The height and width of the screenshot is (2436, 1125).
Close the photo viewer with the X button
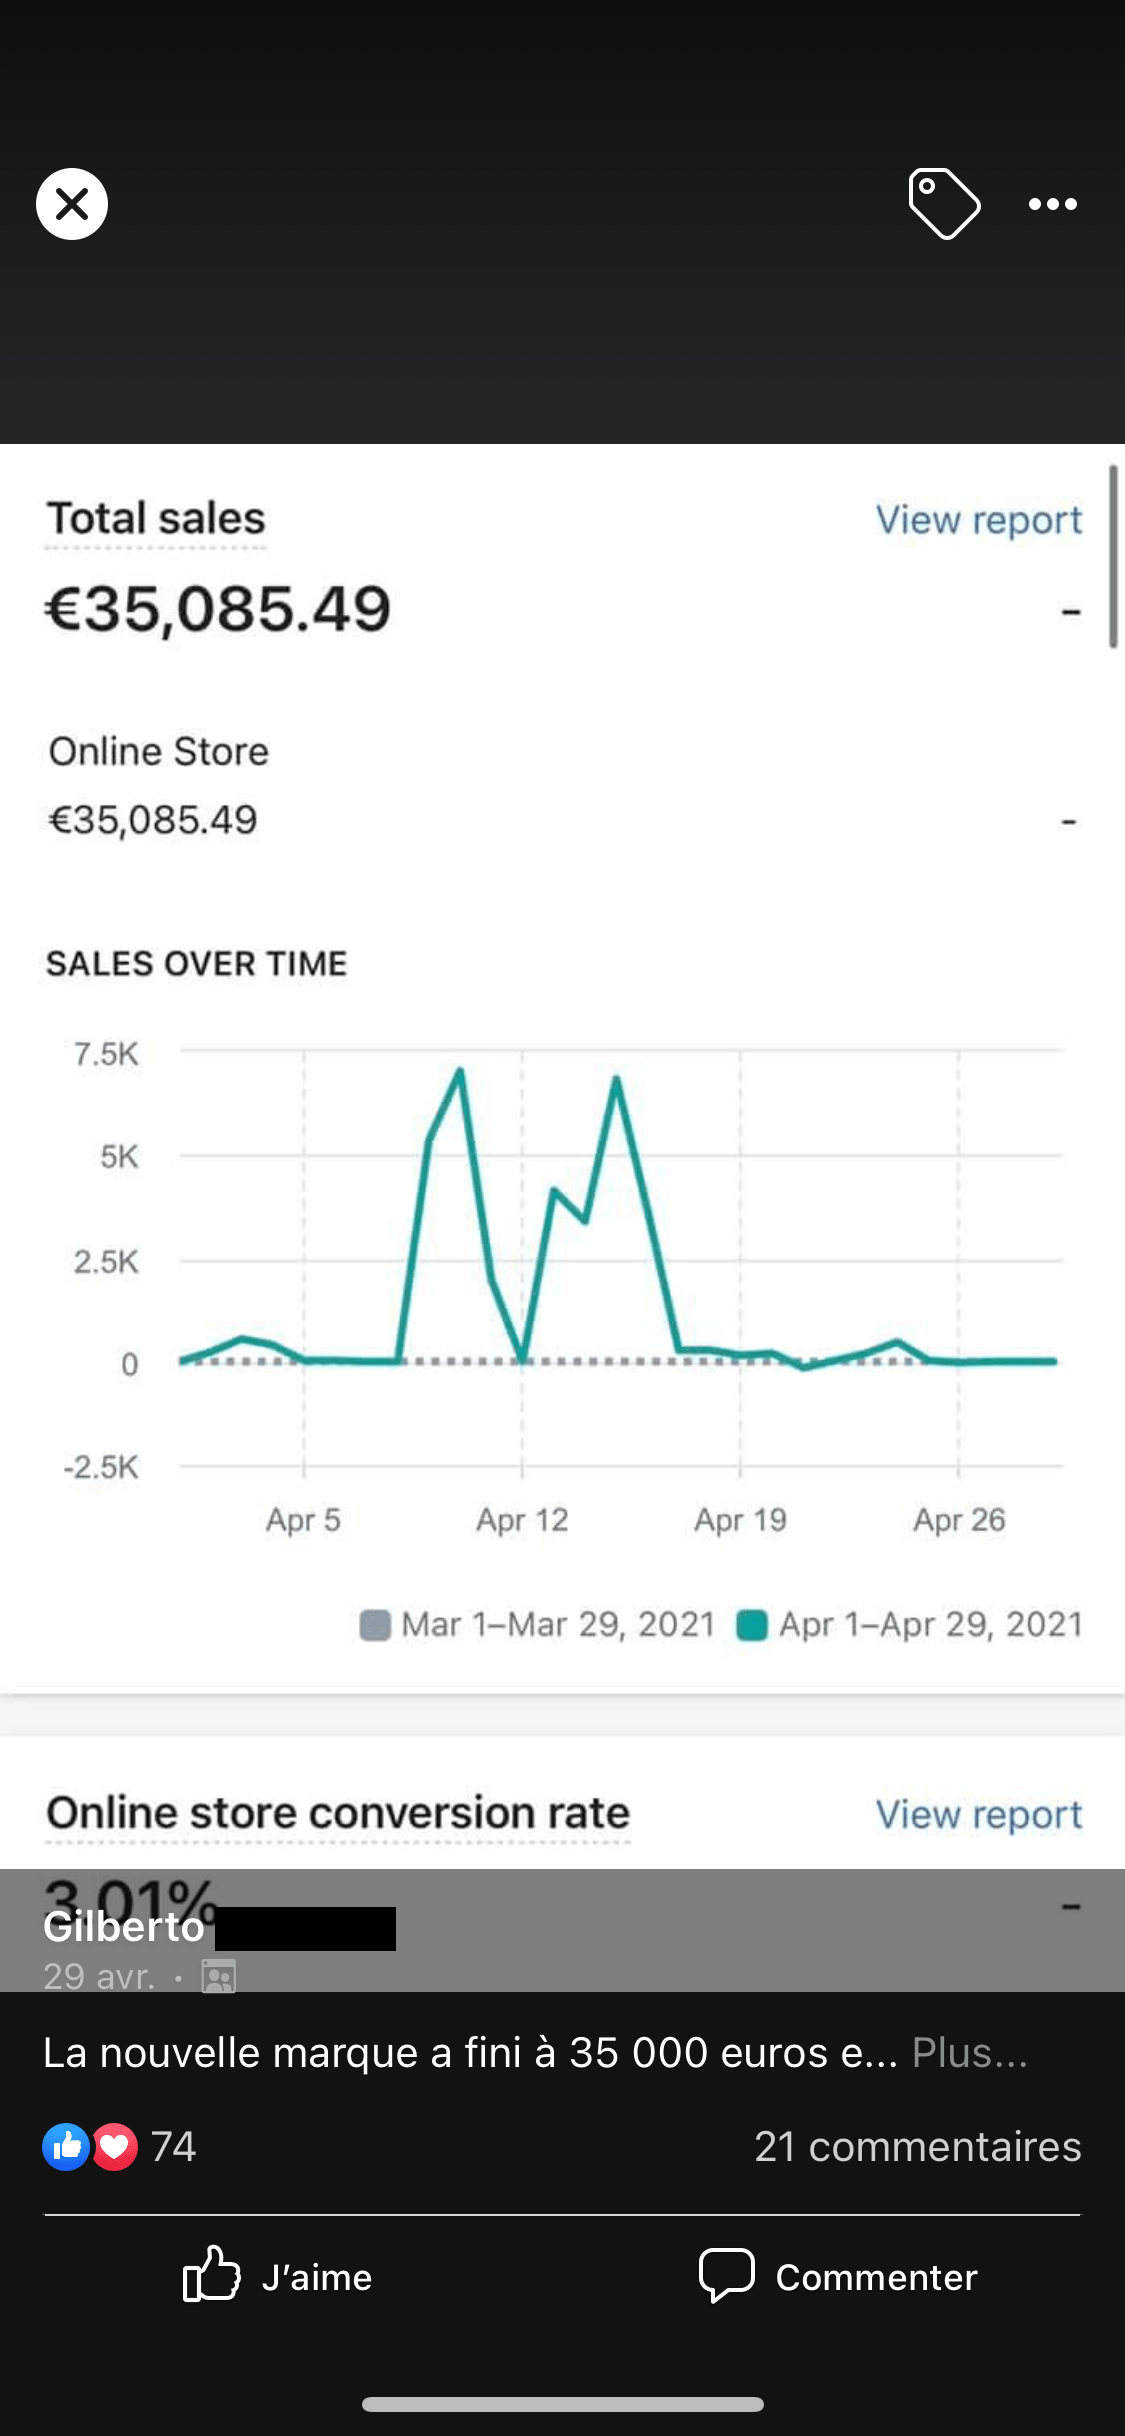coord(72,204)
